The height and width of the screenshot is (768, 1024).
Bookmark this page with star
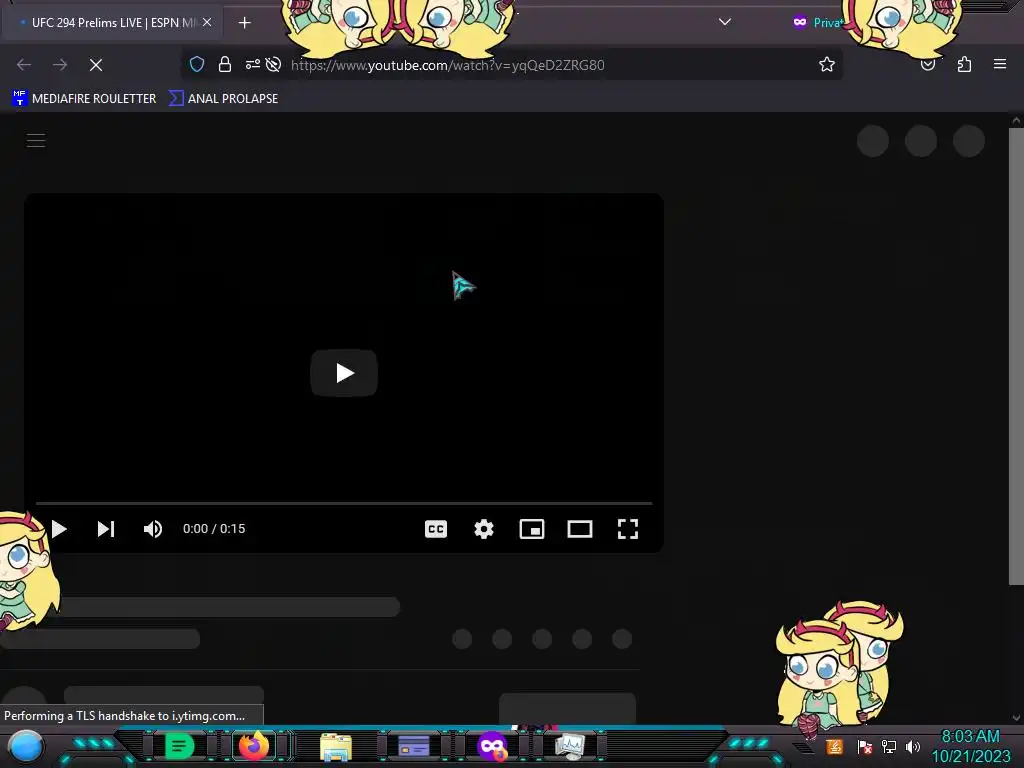pos(827,64)
